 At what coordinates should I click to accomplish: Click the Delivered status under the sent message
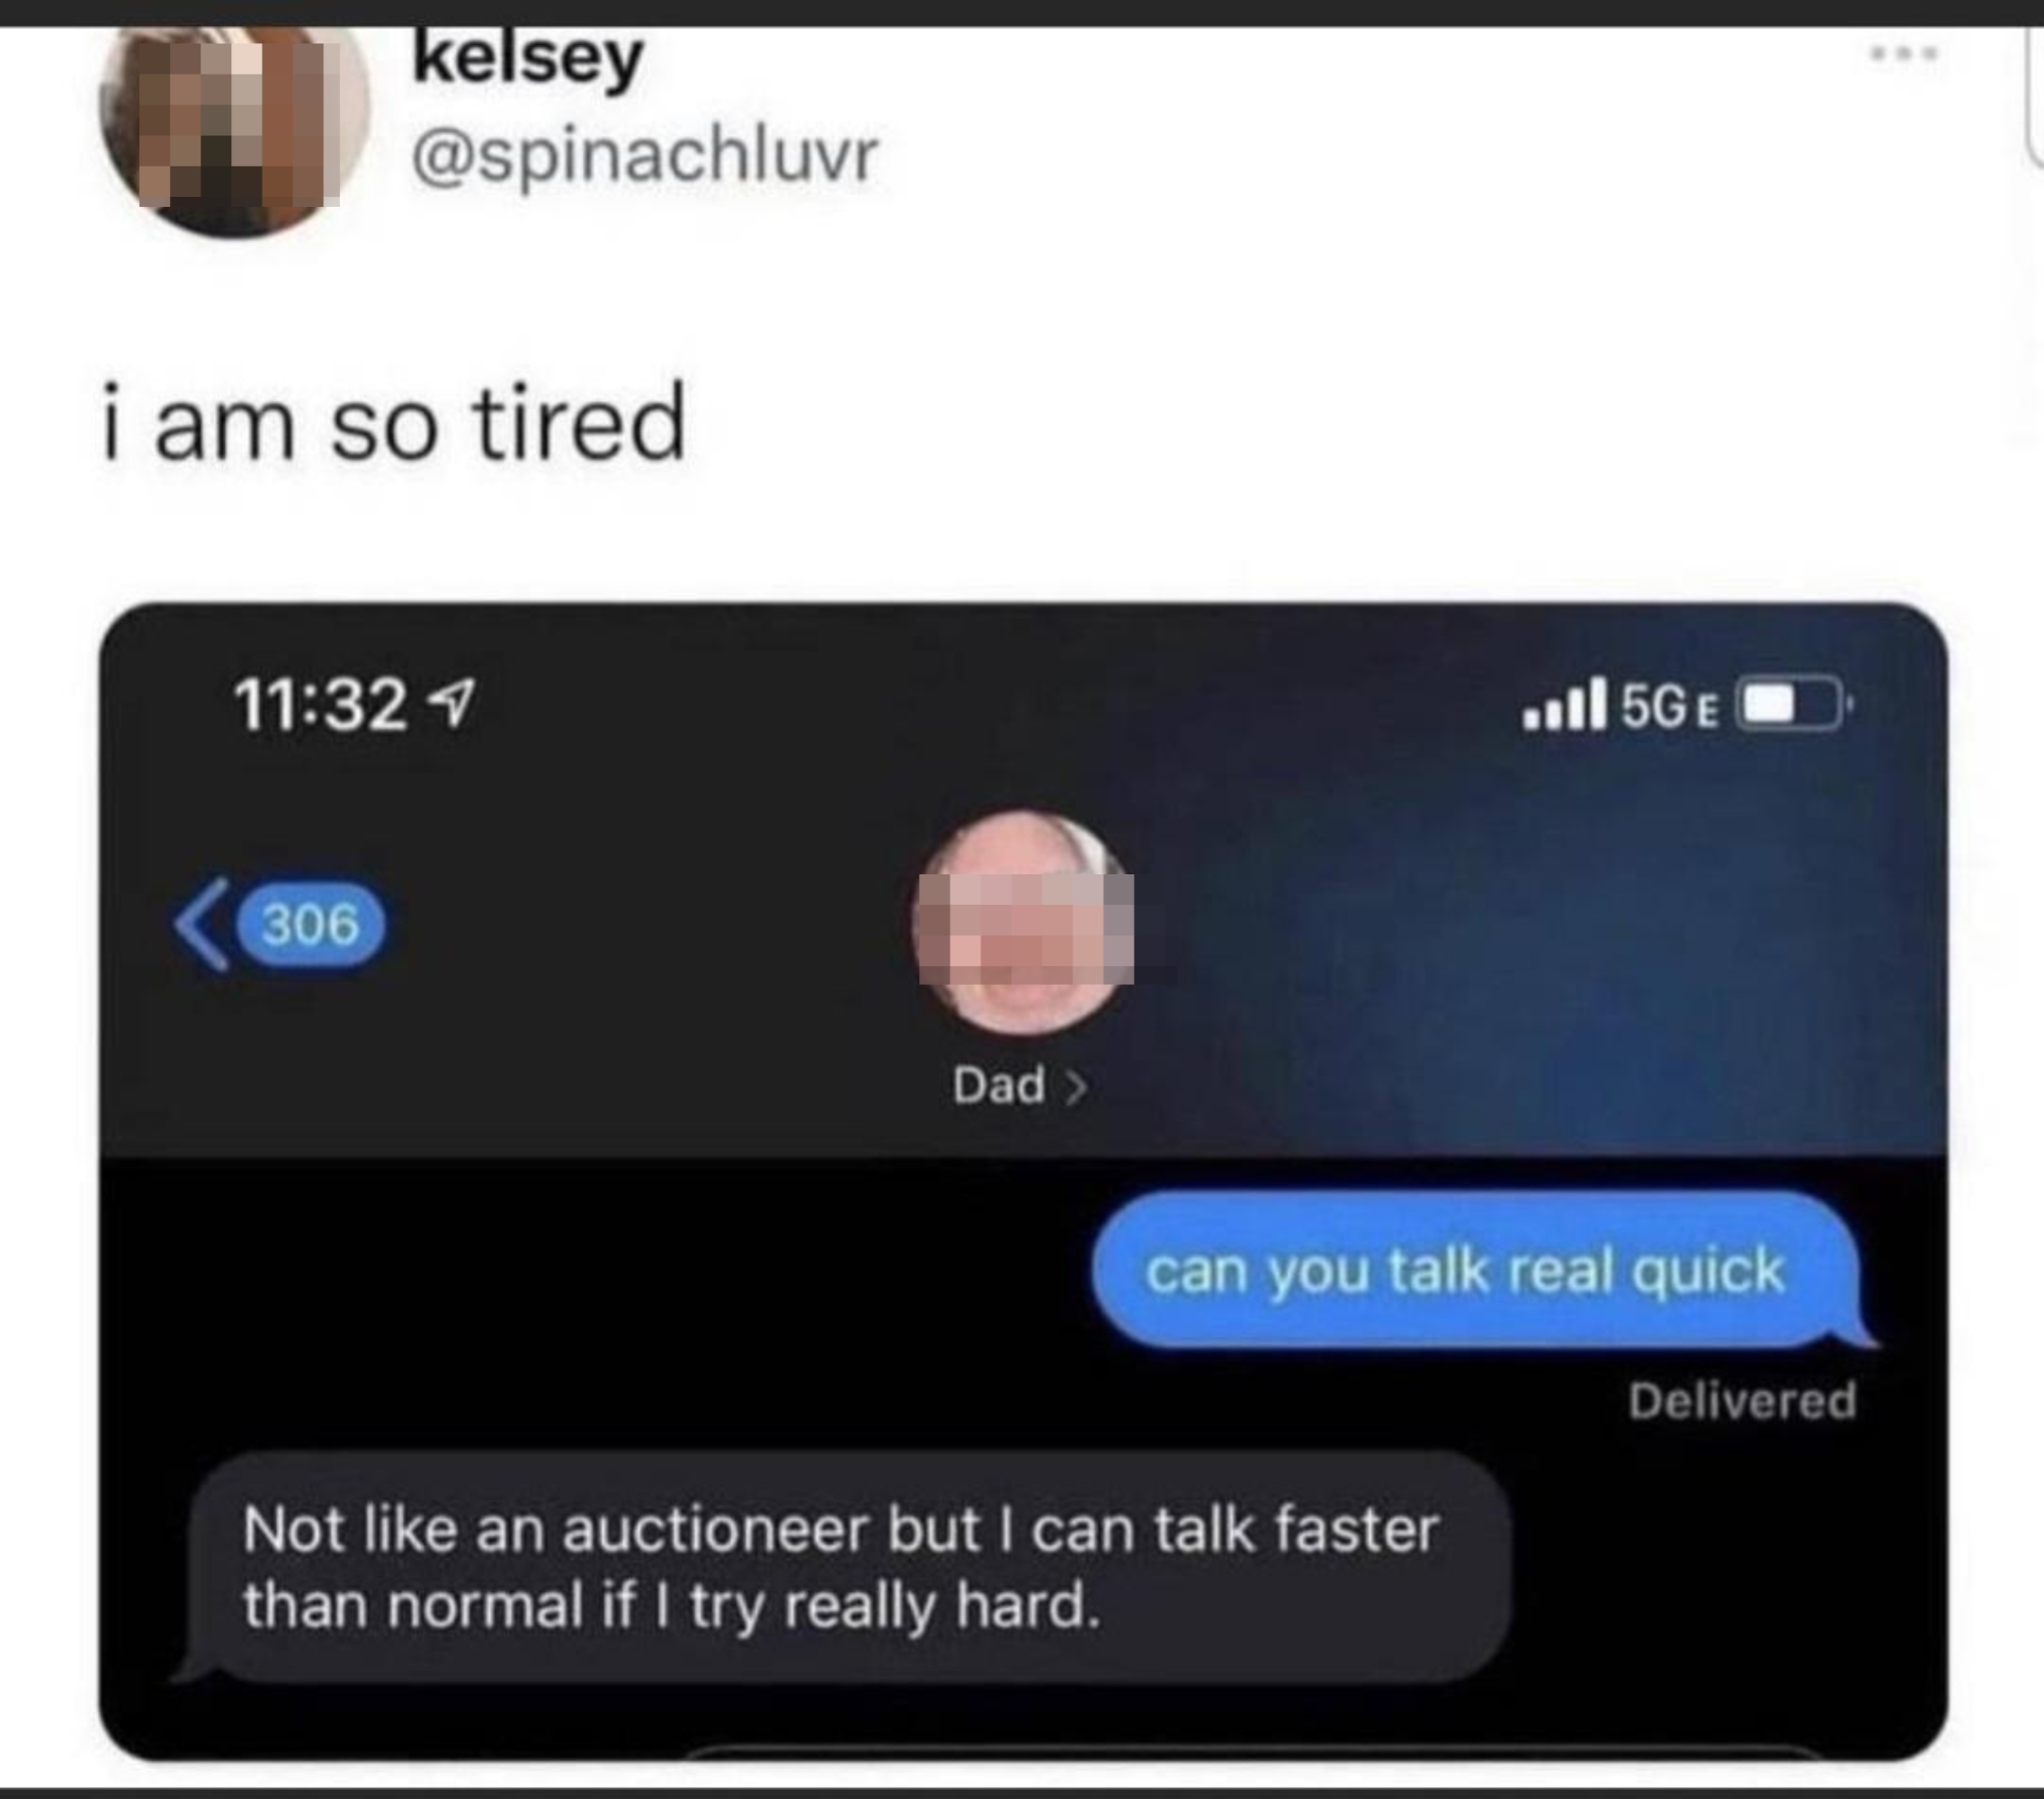(x=1742, y=1400)
